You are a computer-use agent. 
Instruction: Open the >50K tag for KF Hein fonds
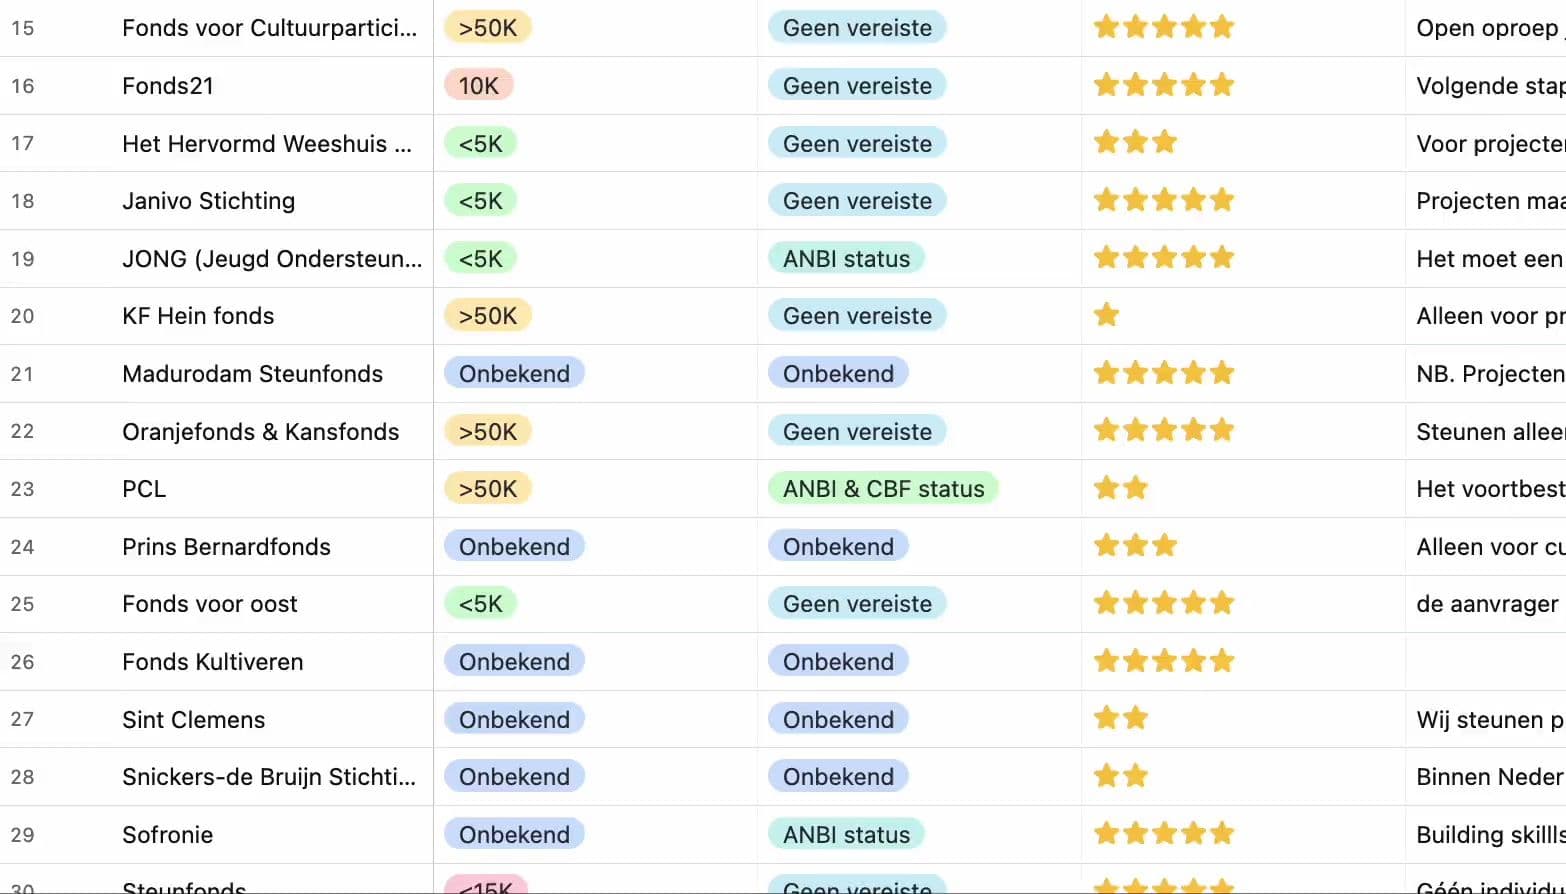click(488, 316)
